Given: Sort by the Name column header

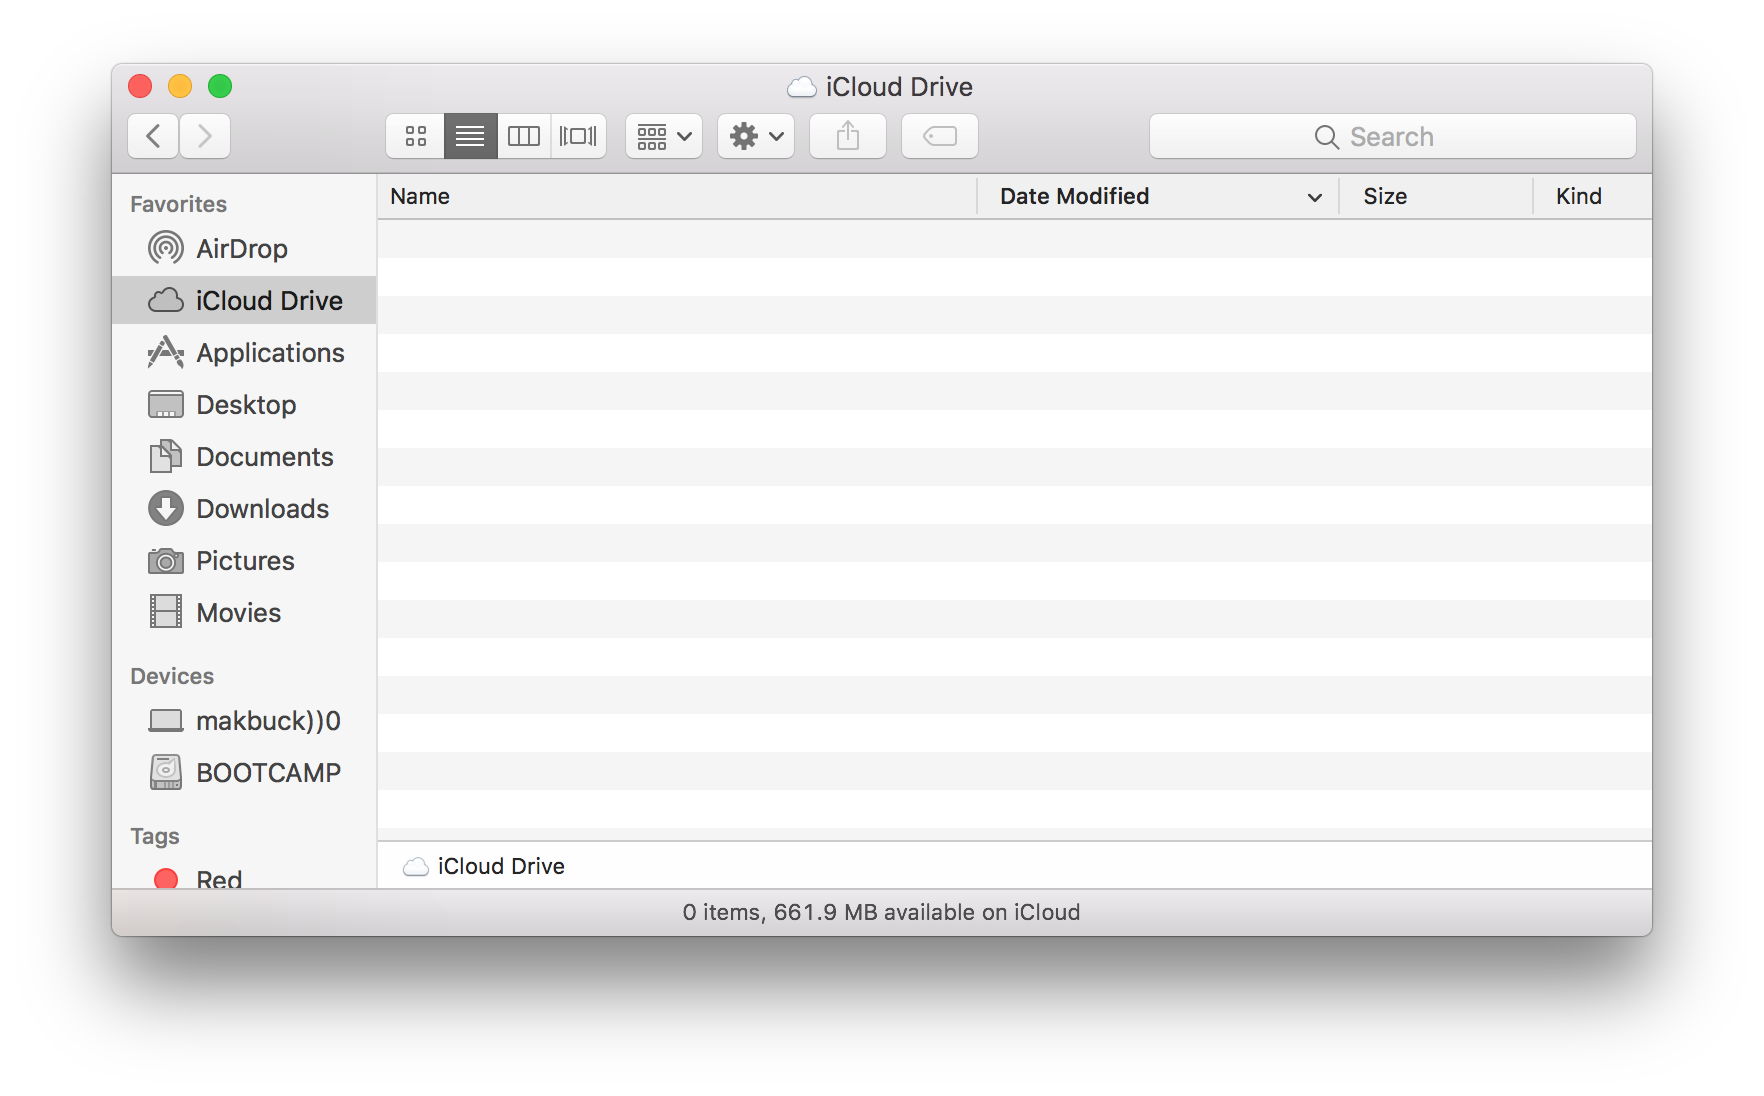Looking at the screenshot, I should coord(677,197).
